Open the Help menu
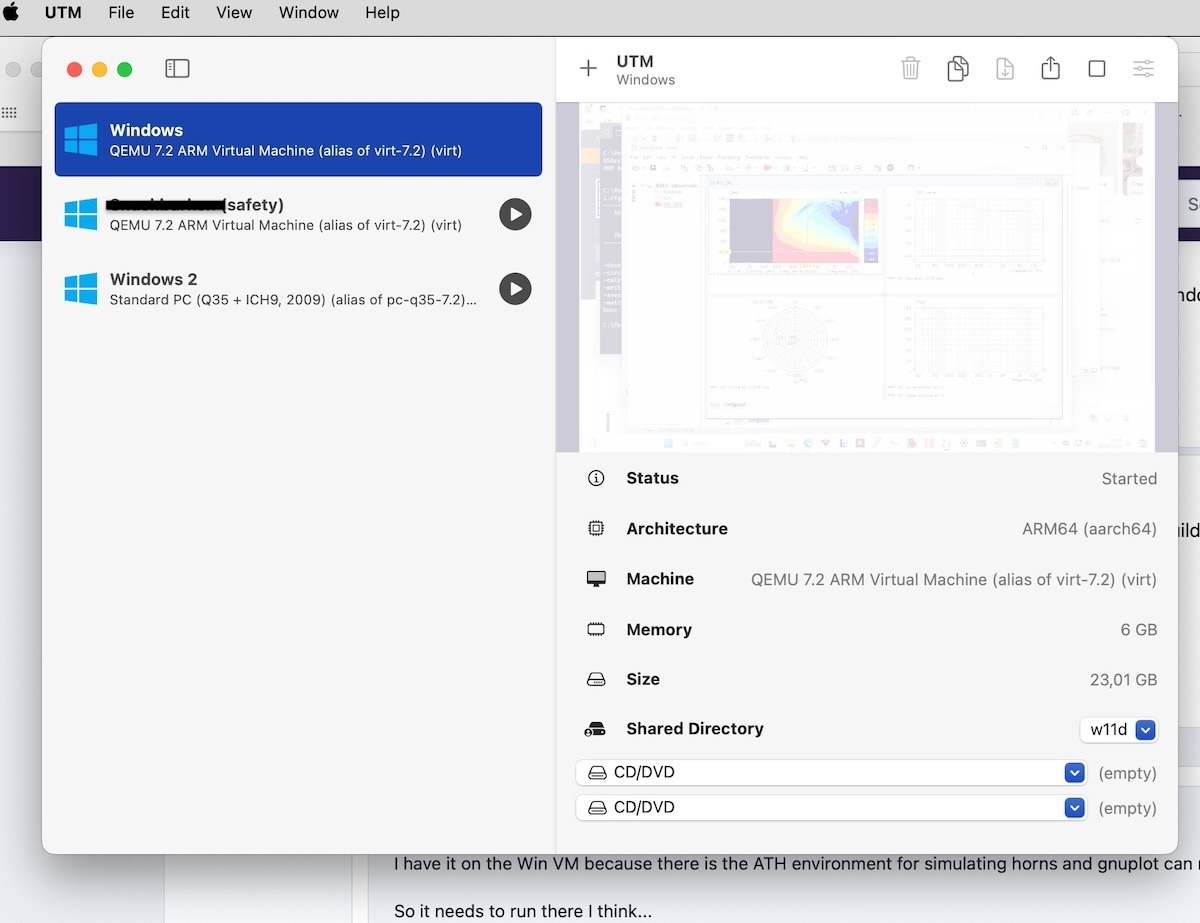This screenshot has height=923, width=1200. pos(382,13)
